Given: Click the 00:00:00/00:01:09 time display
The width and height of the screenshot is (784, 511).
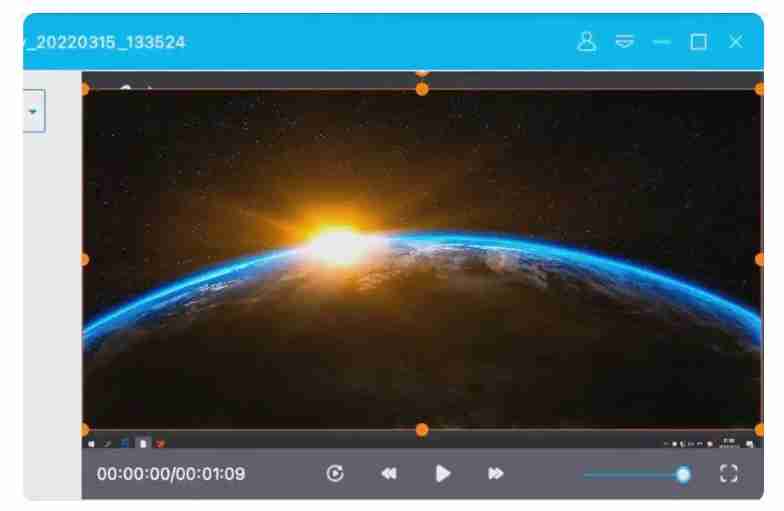Looking at the screenshot, I should pyautogui.click(x=171, y=474).
